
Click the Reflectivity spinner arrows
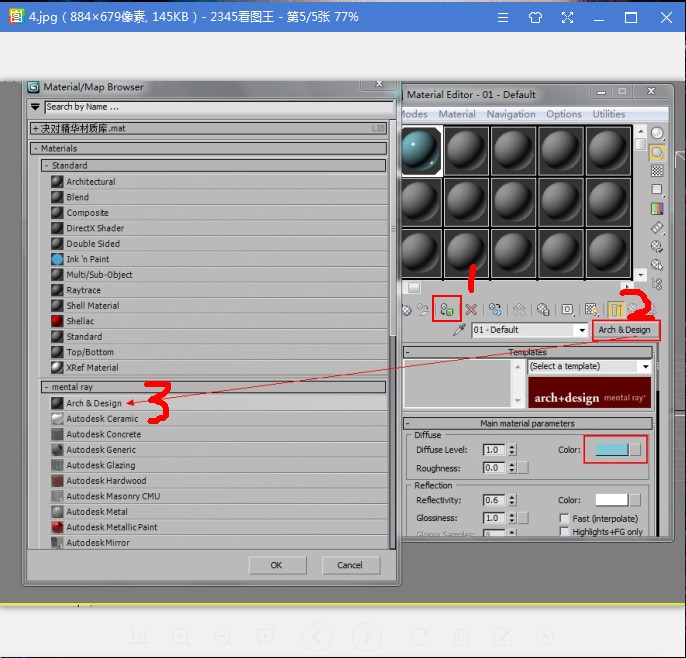[512, 500]
